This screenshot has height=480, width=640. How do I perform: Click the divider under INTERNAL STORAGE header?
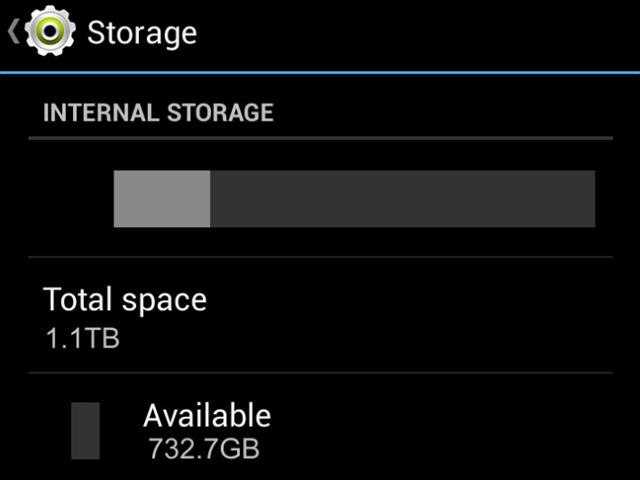320,138
